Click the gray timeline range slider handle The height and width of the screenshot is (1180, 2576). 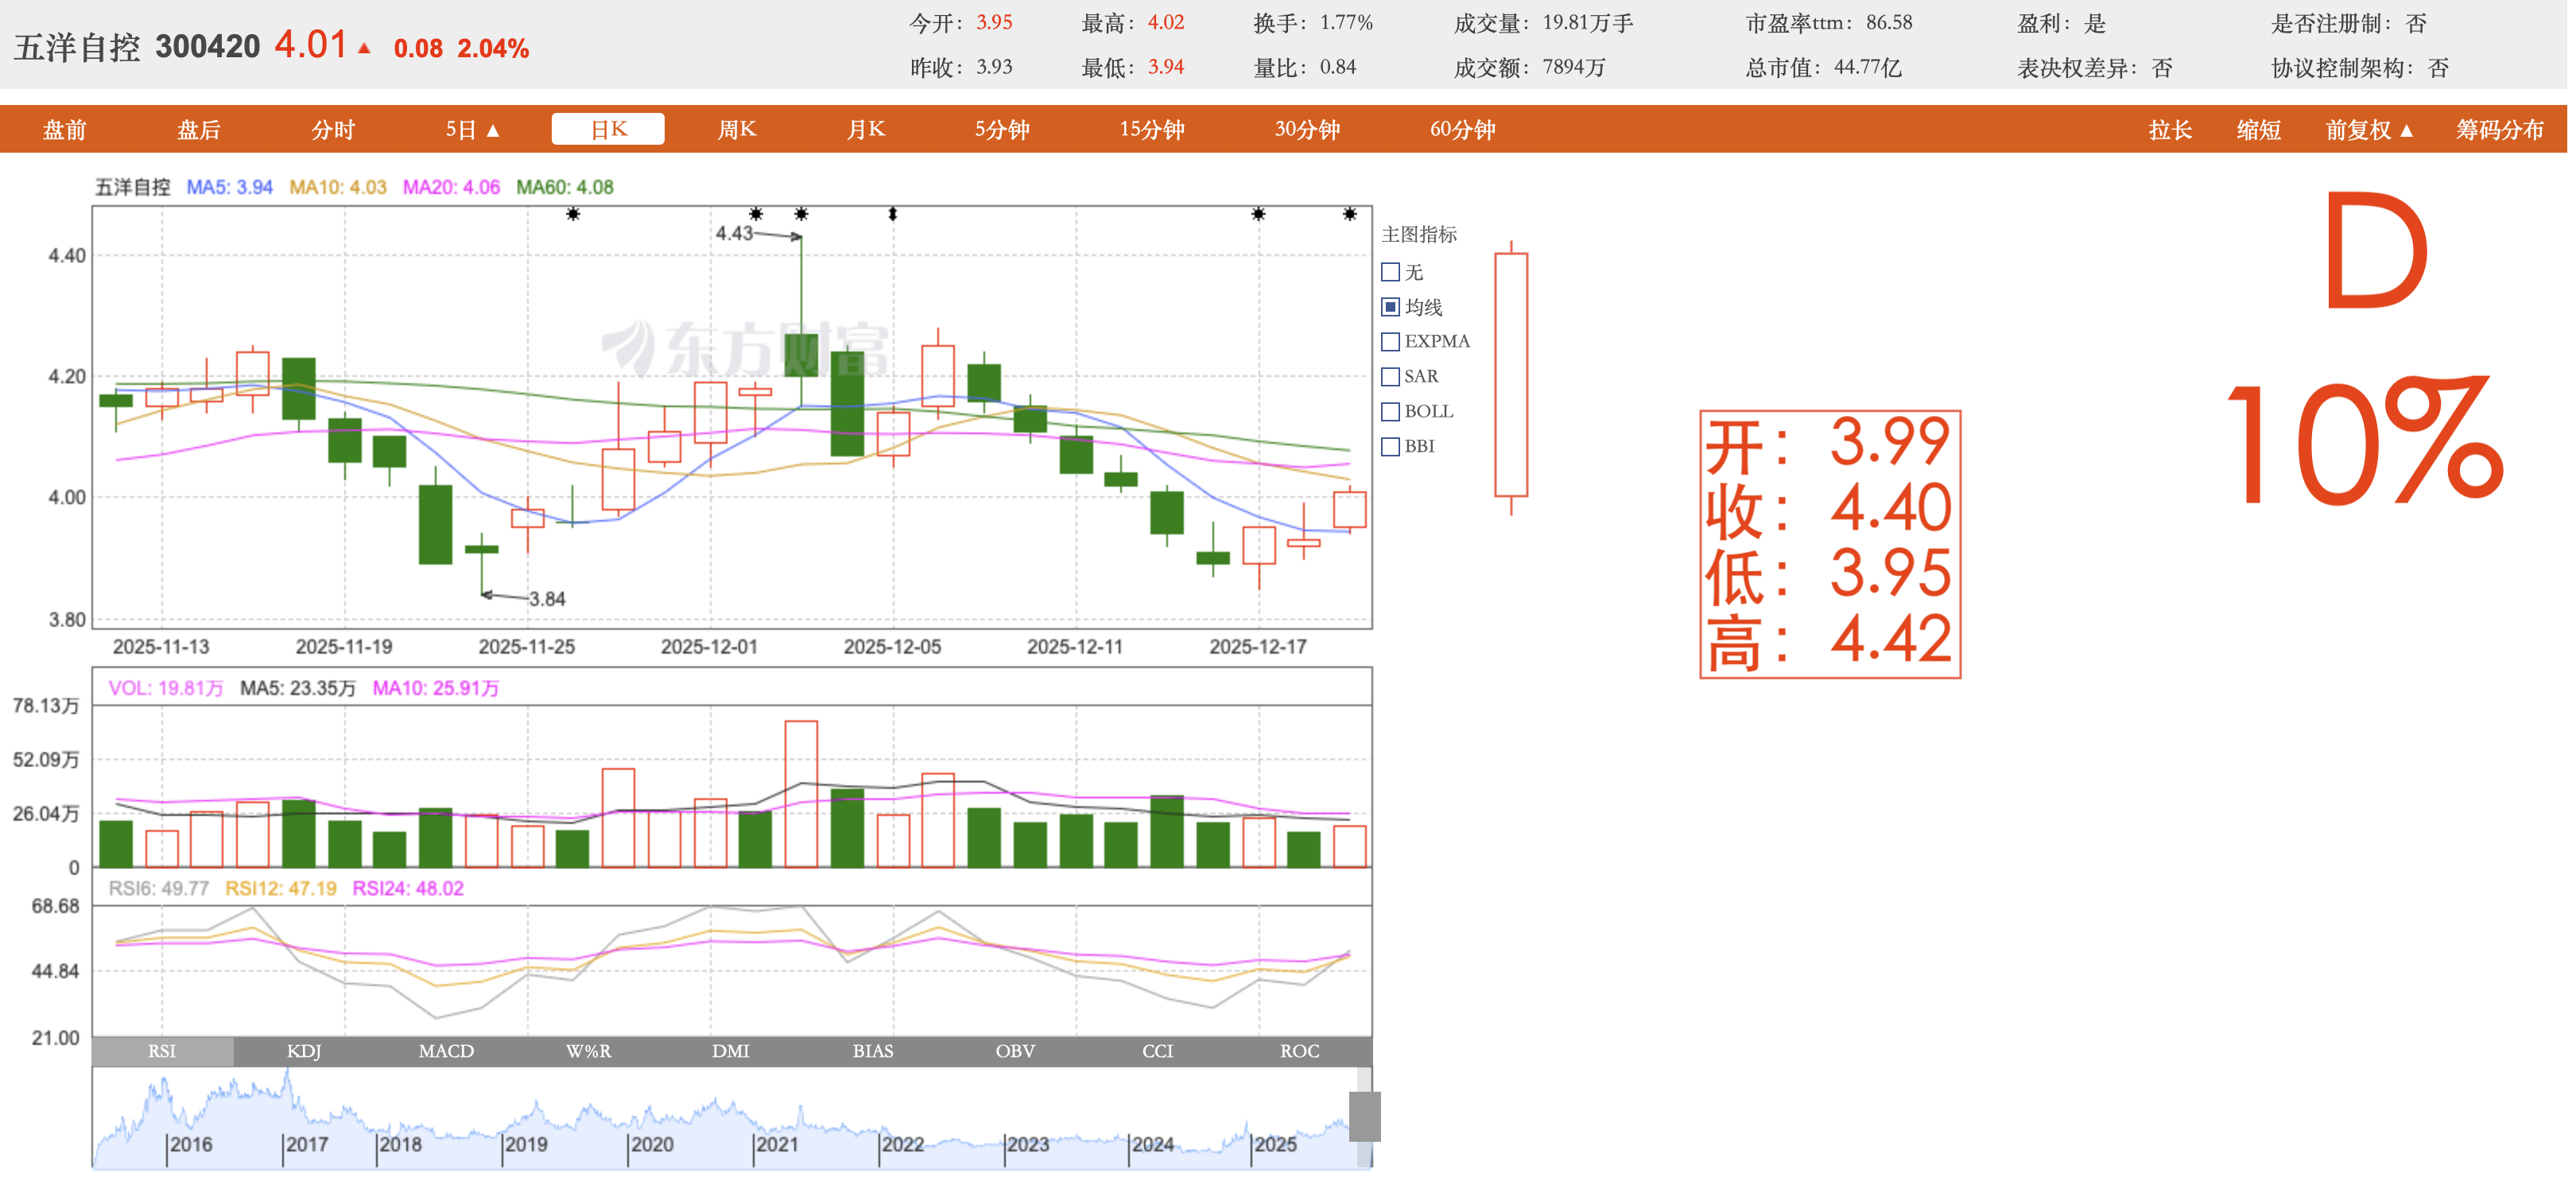[x=1364, y=1116]
